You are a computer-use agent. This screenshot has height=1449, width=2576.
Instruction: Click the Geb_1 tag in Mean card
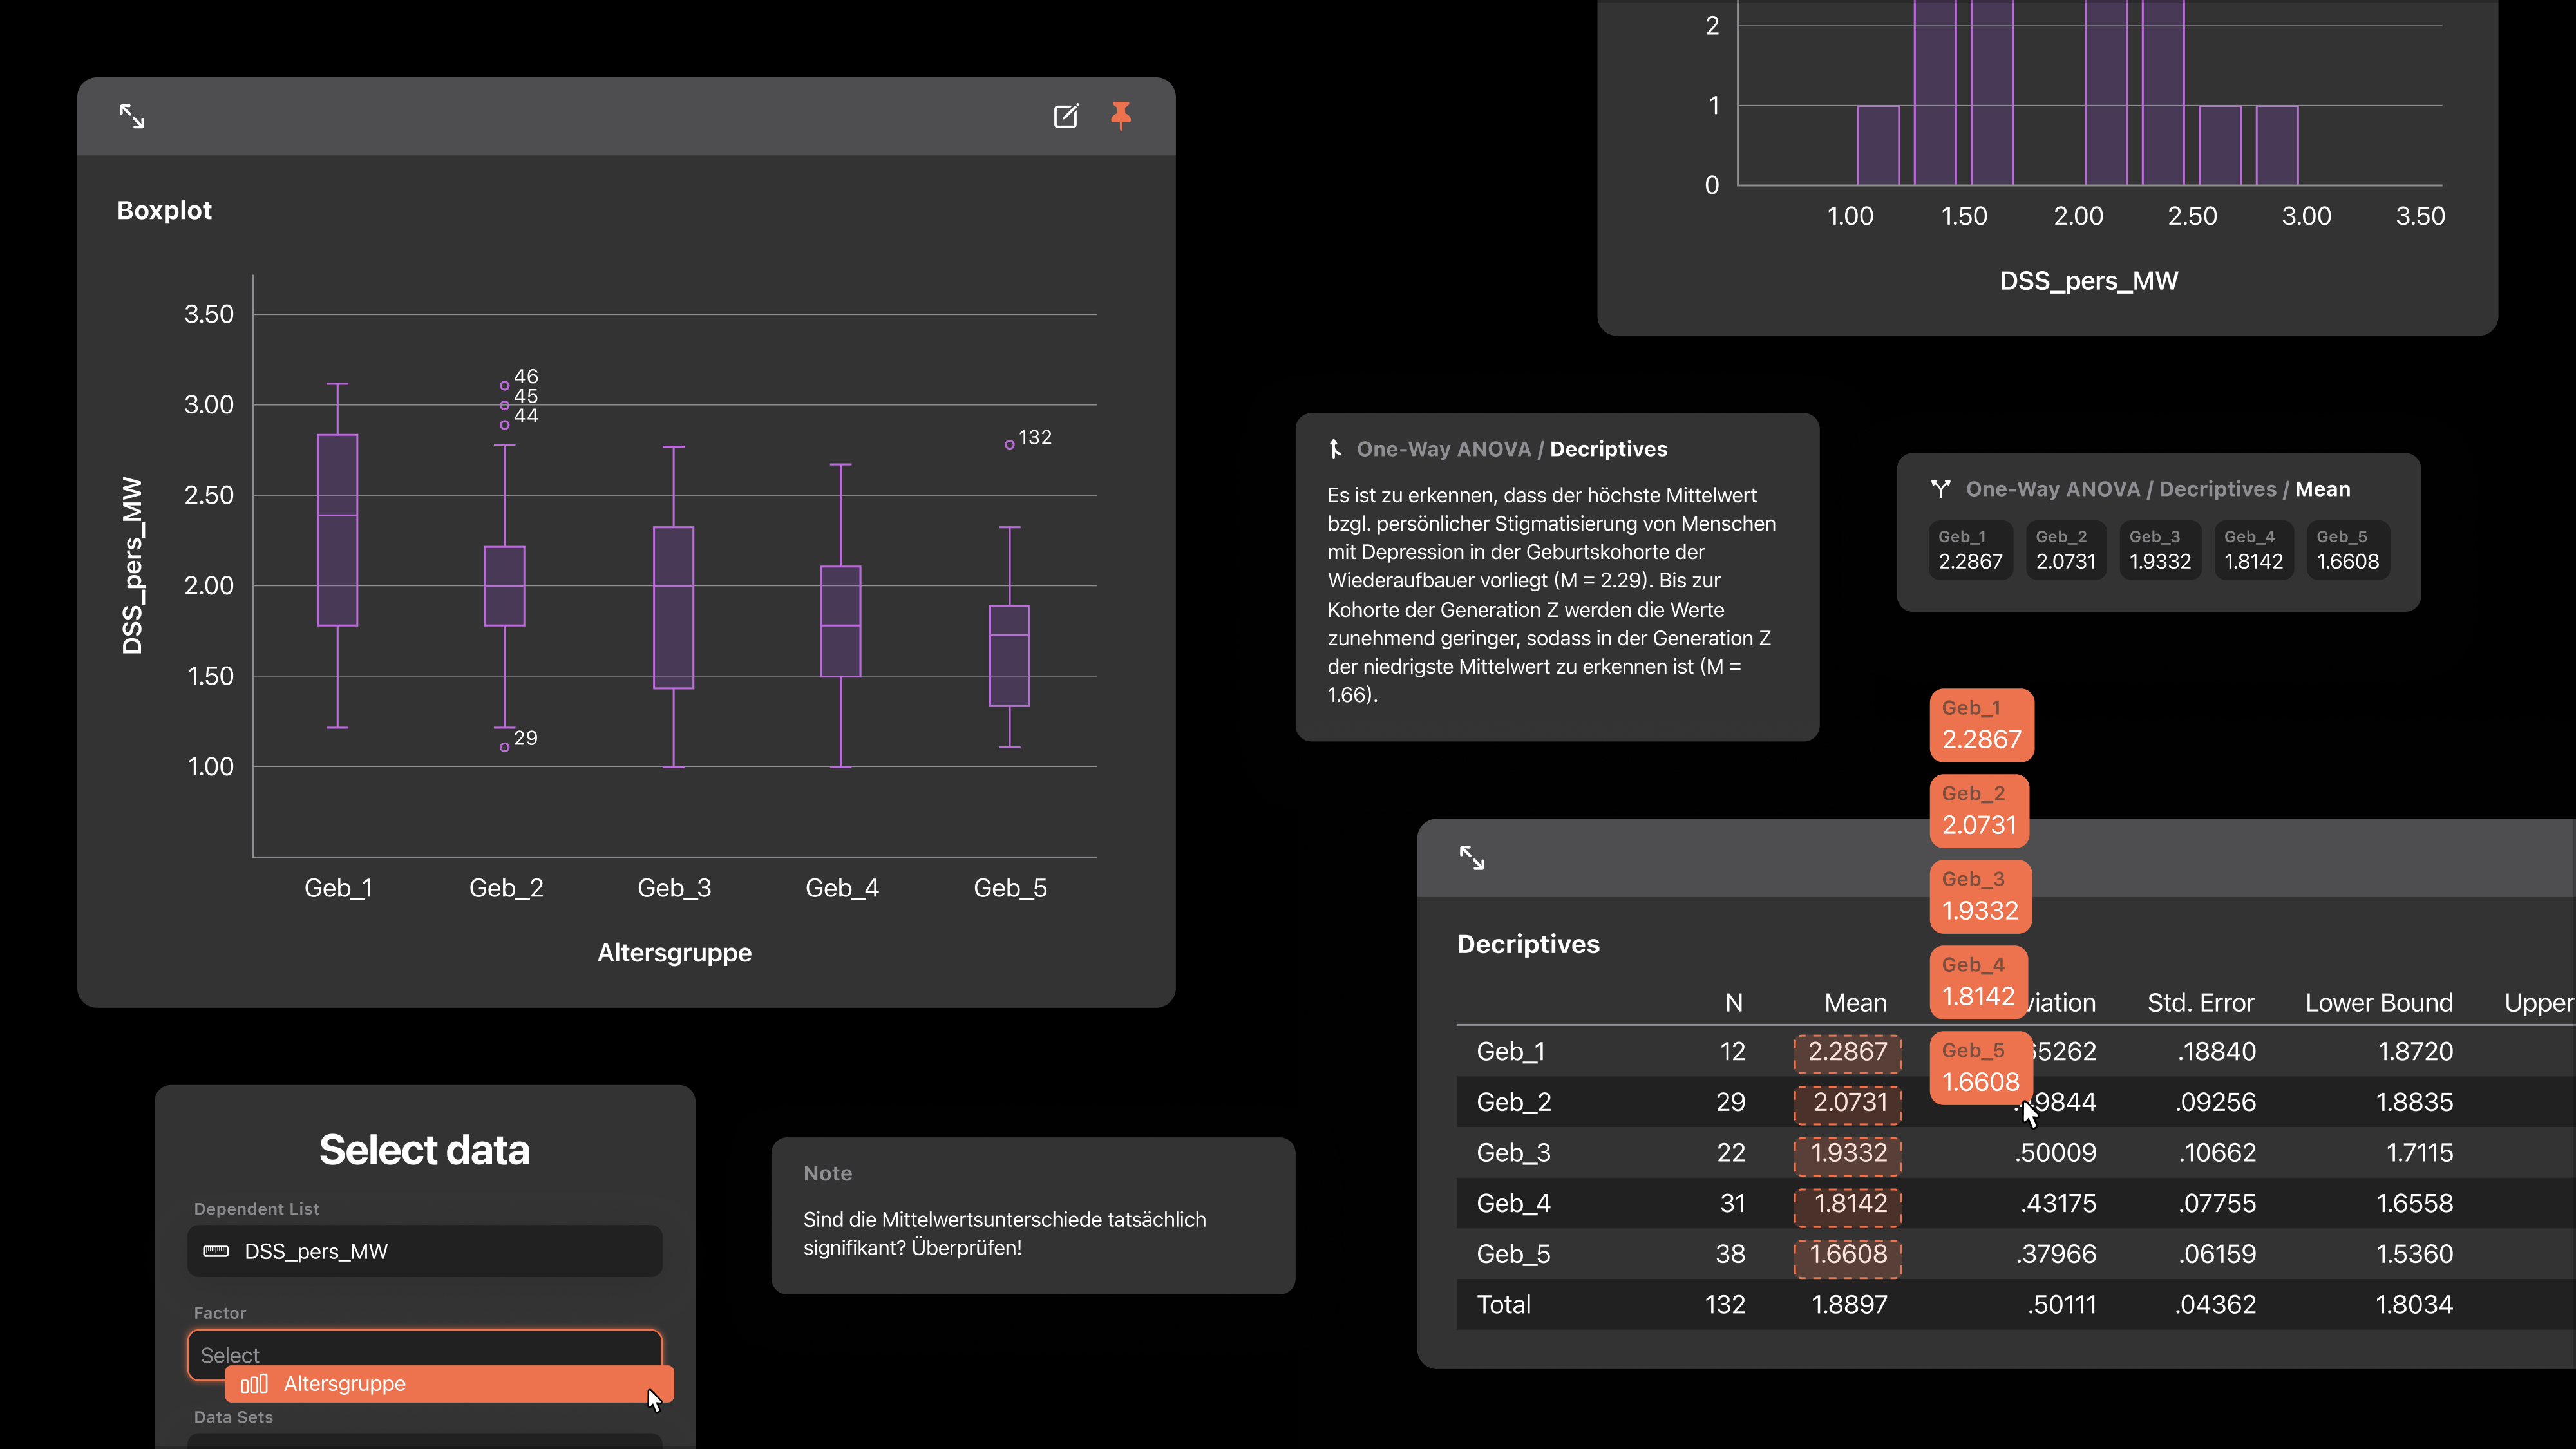(x=1970, y=550)
